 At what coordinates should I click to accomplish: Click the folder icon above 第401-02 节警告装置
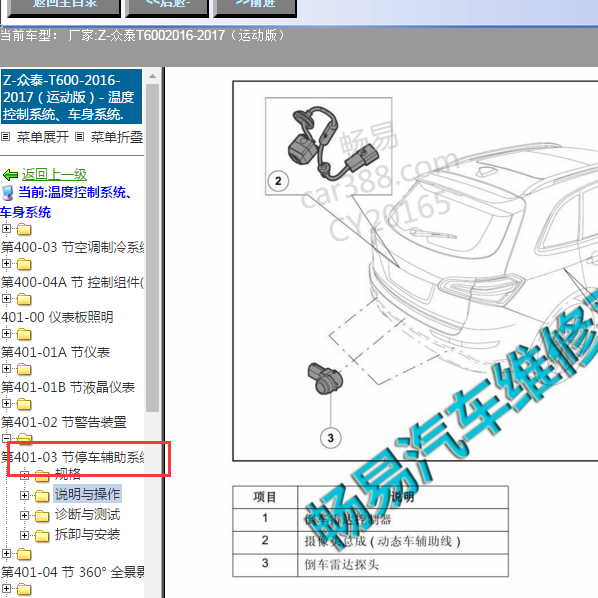point(24,404)
